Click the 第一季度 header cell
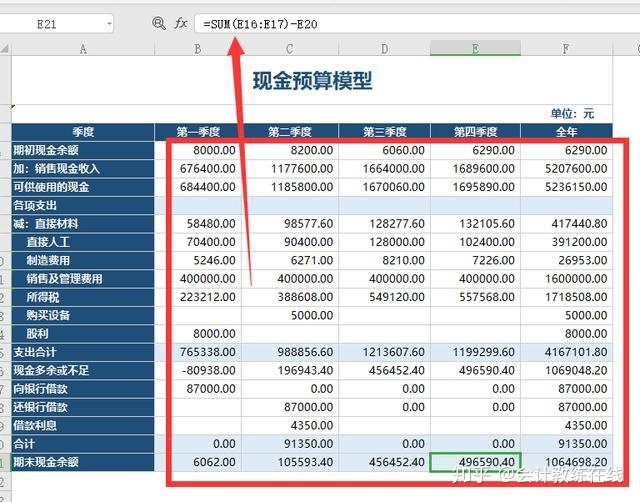The image size is (640, 502). 198,132
